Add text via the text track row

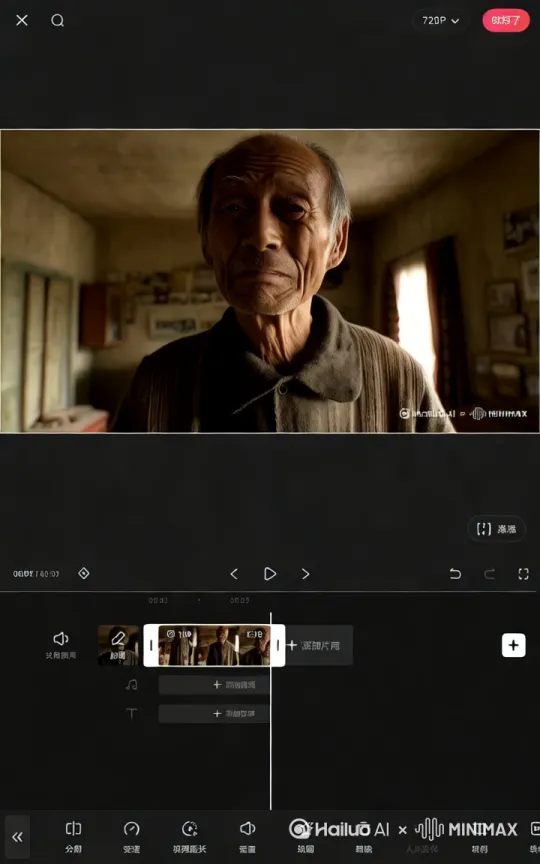point(214,714)
